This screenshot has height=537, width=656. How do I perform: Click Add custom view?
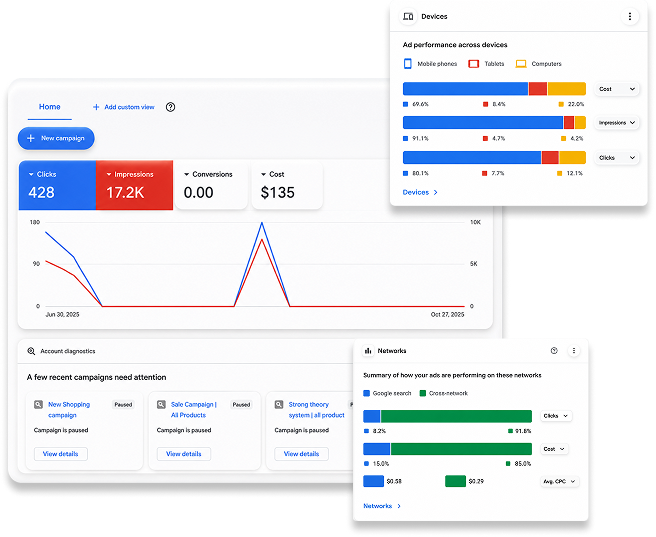(123, 107)
